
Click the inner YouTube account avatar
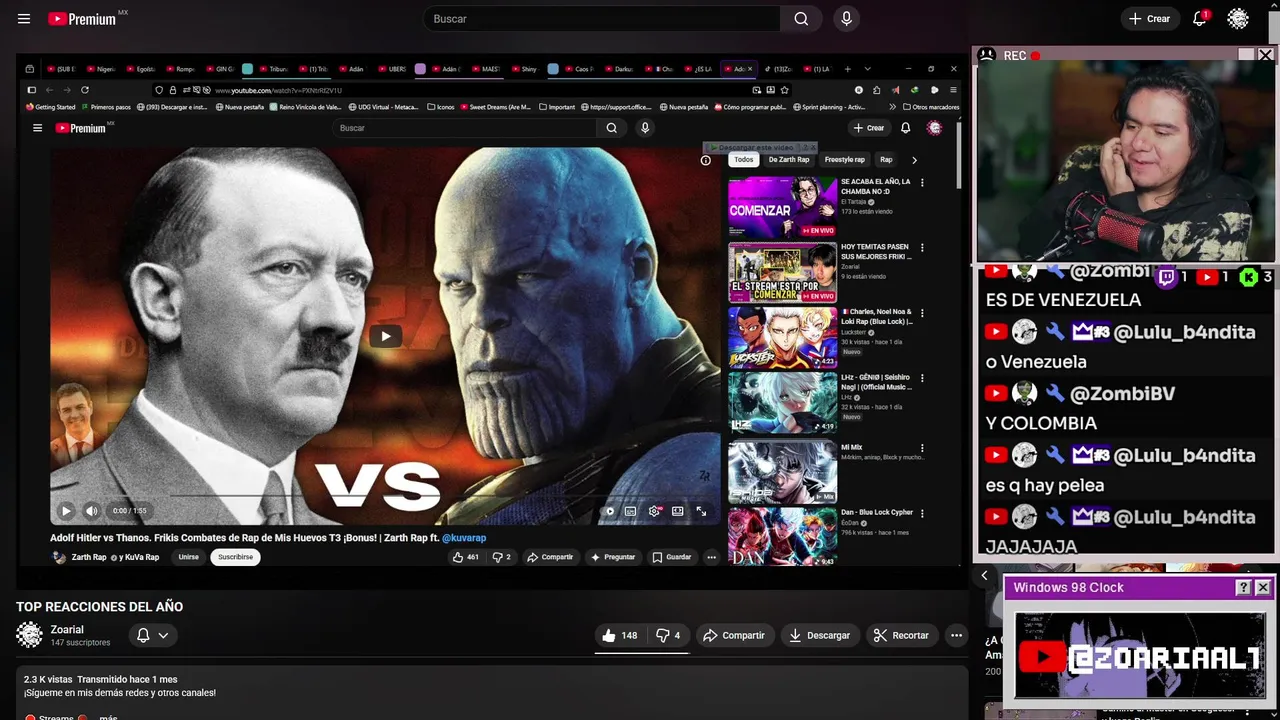[x=934, y=128]
